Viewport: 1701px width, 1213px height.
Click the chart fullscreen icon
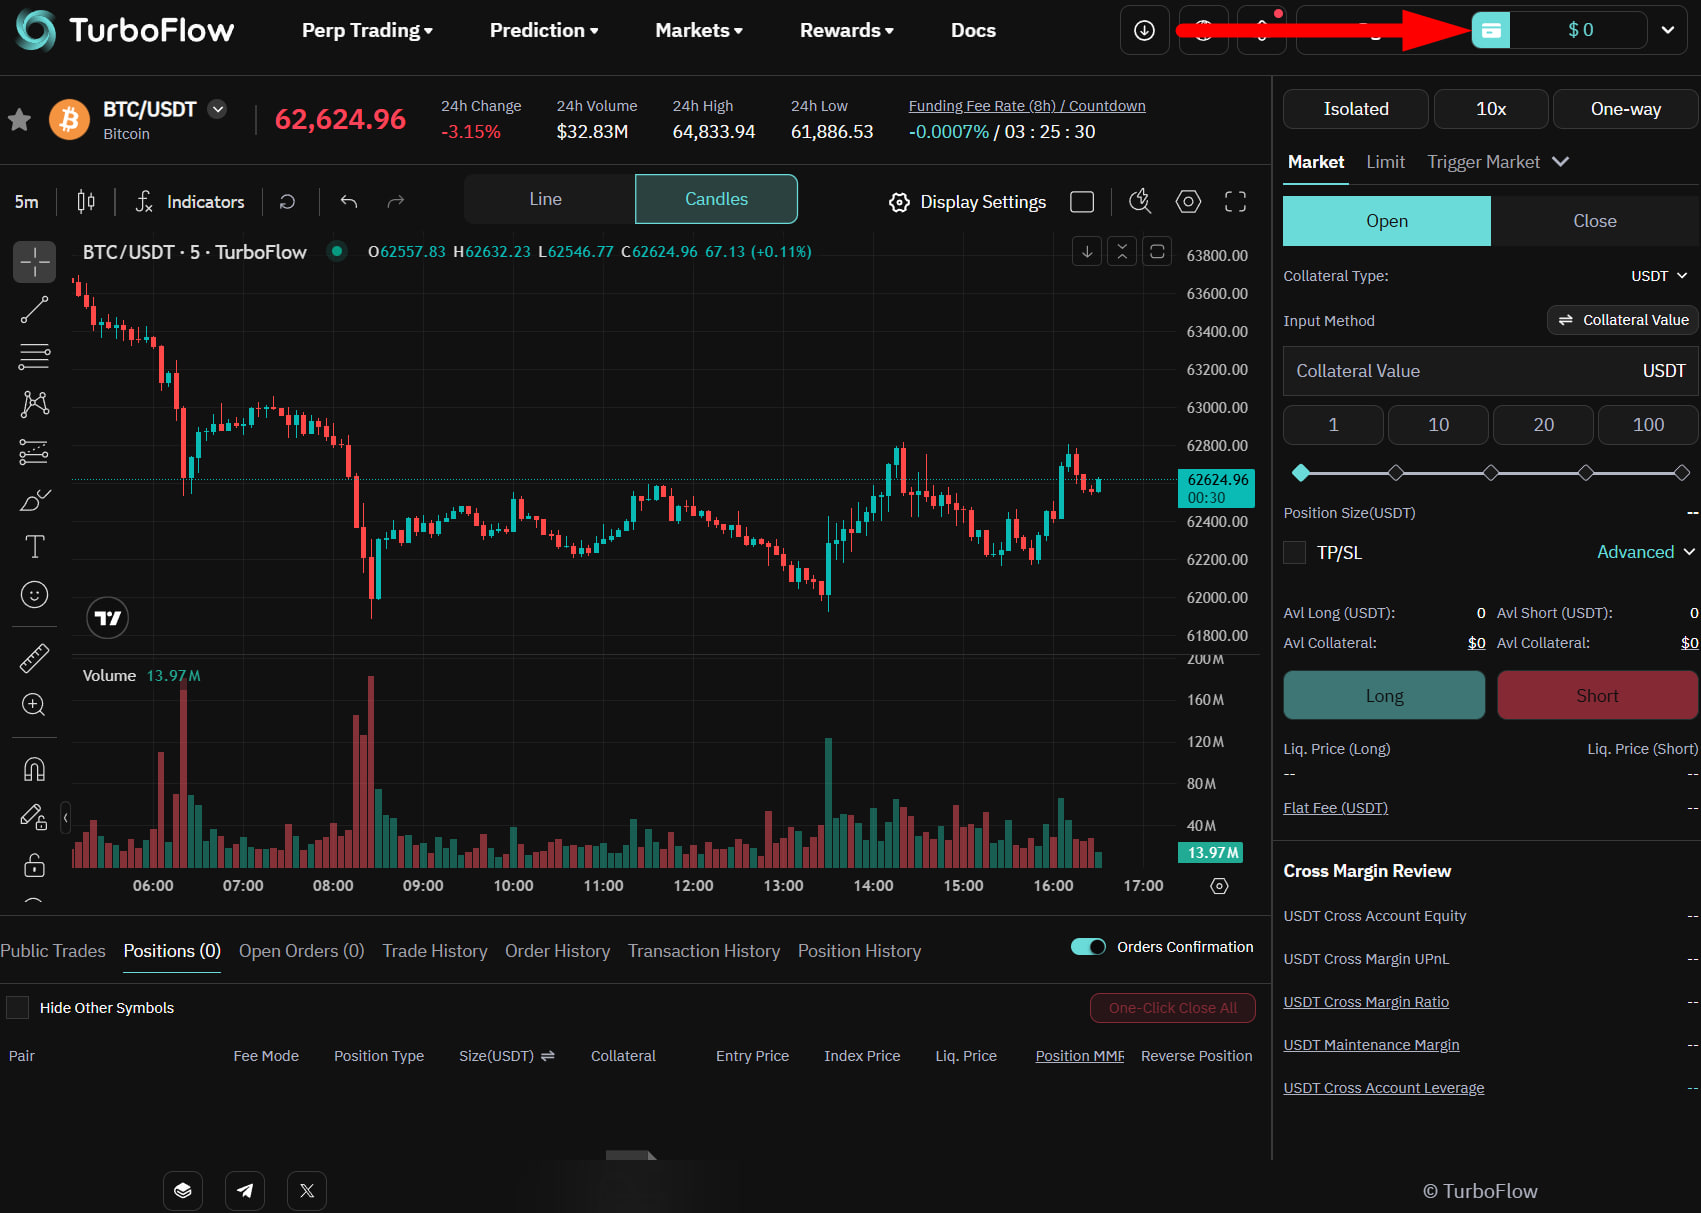[x=1235, y=202]
